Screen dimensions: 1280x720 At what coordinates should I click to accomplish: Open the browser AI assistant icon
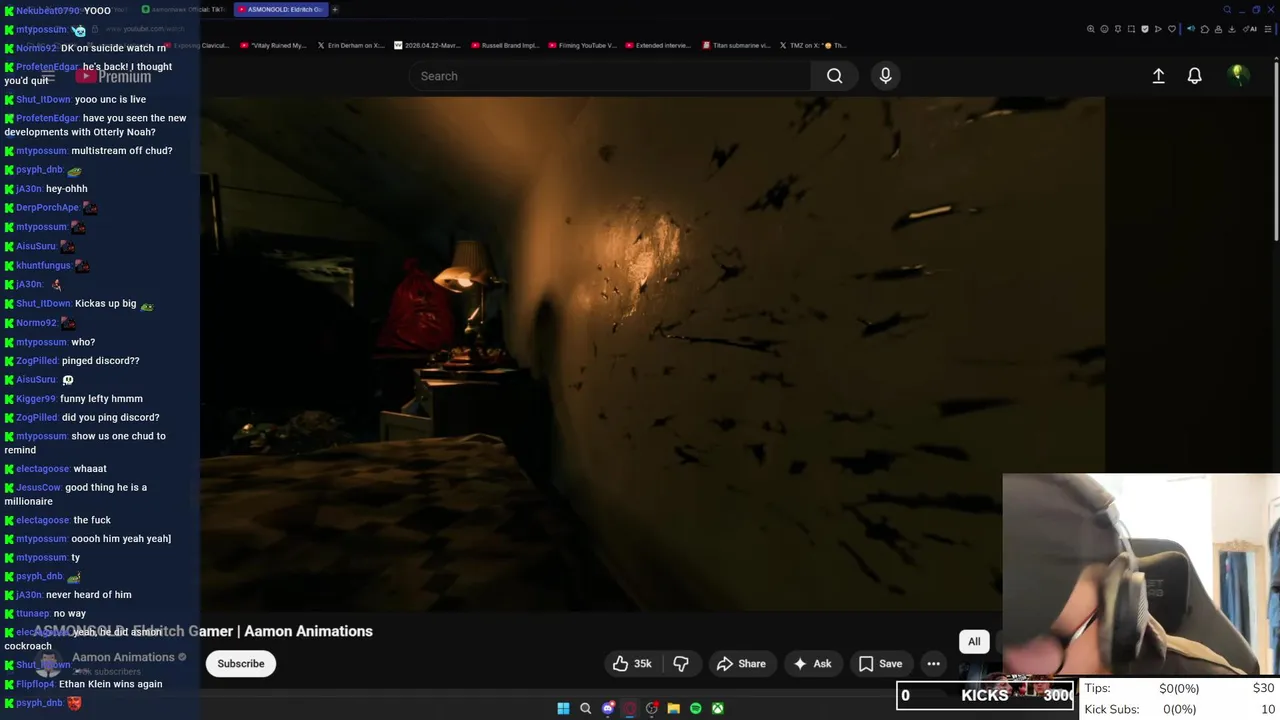(1250, 29)
